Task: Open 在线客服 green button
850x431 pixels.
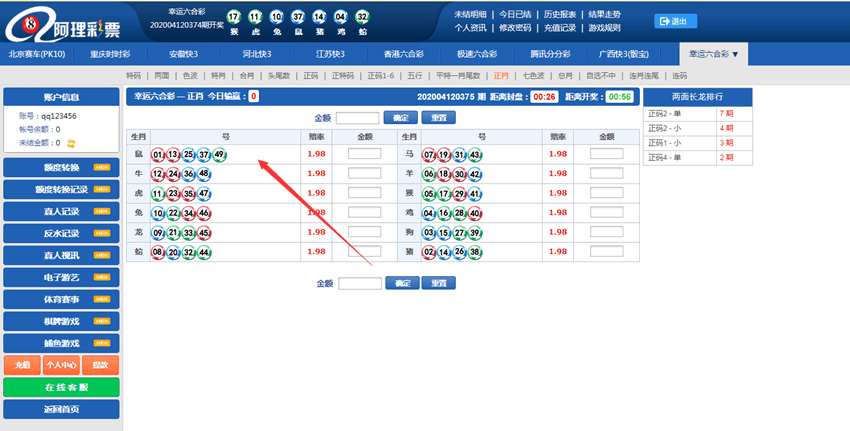Action: [61, 387]
